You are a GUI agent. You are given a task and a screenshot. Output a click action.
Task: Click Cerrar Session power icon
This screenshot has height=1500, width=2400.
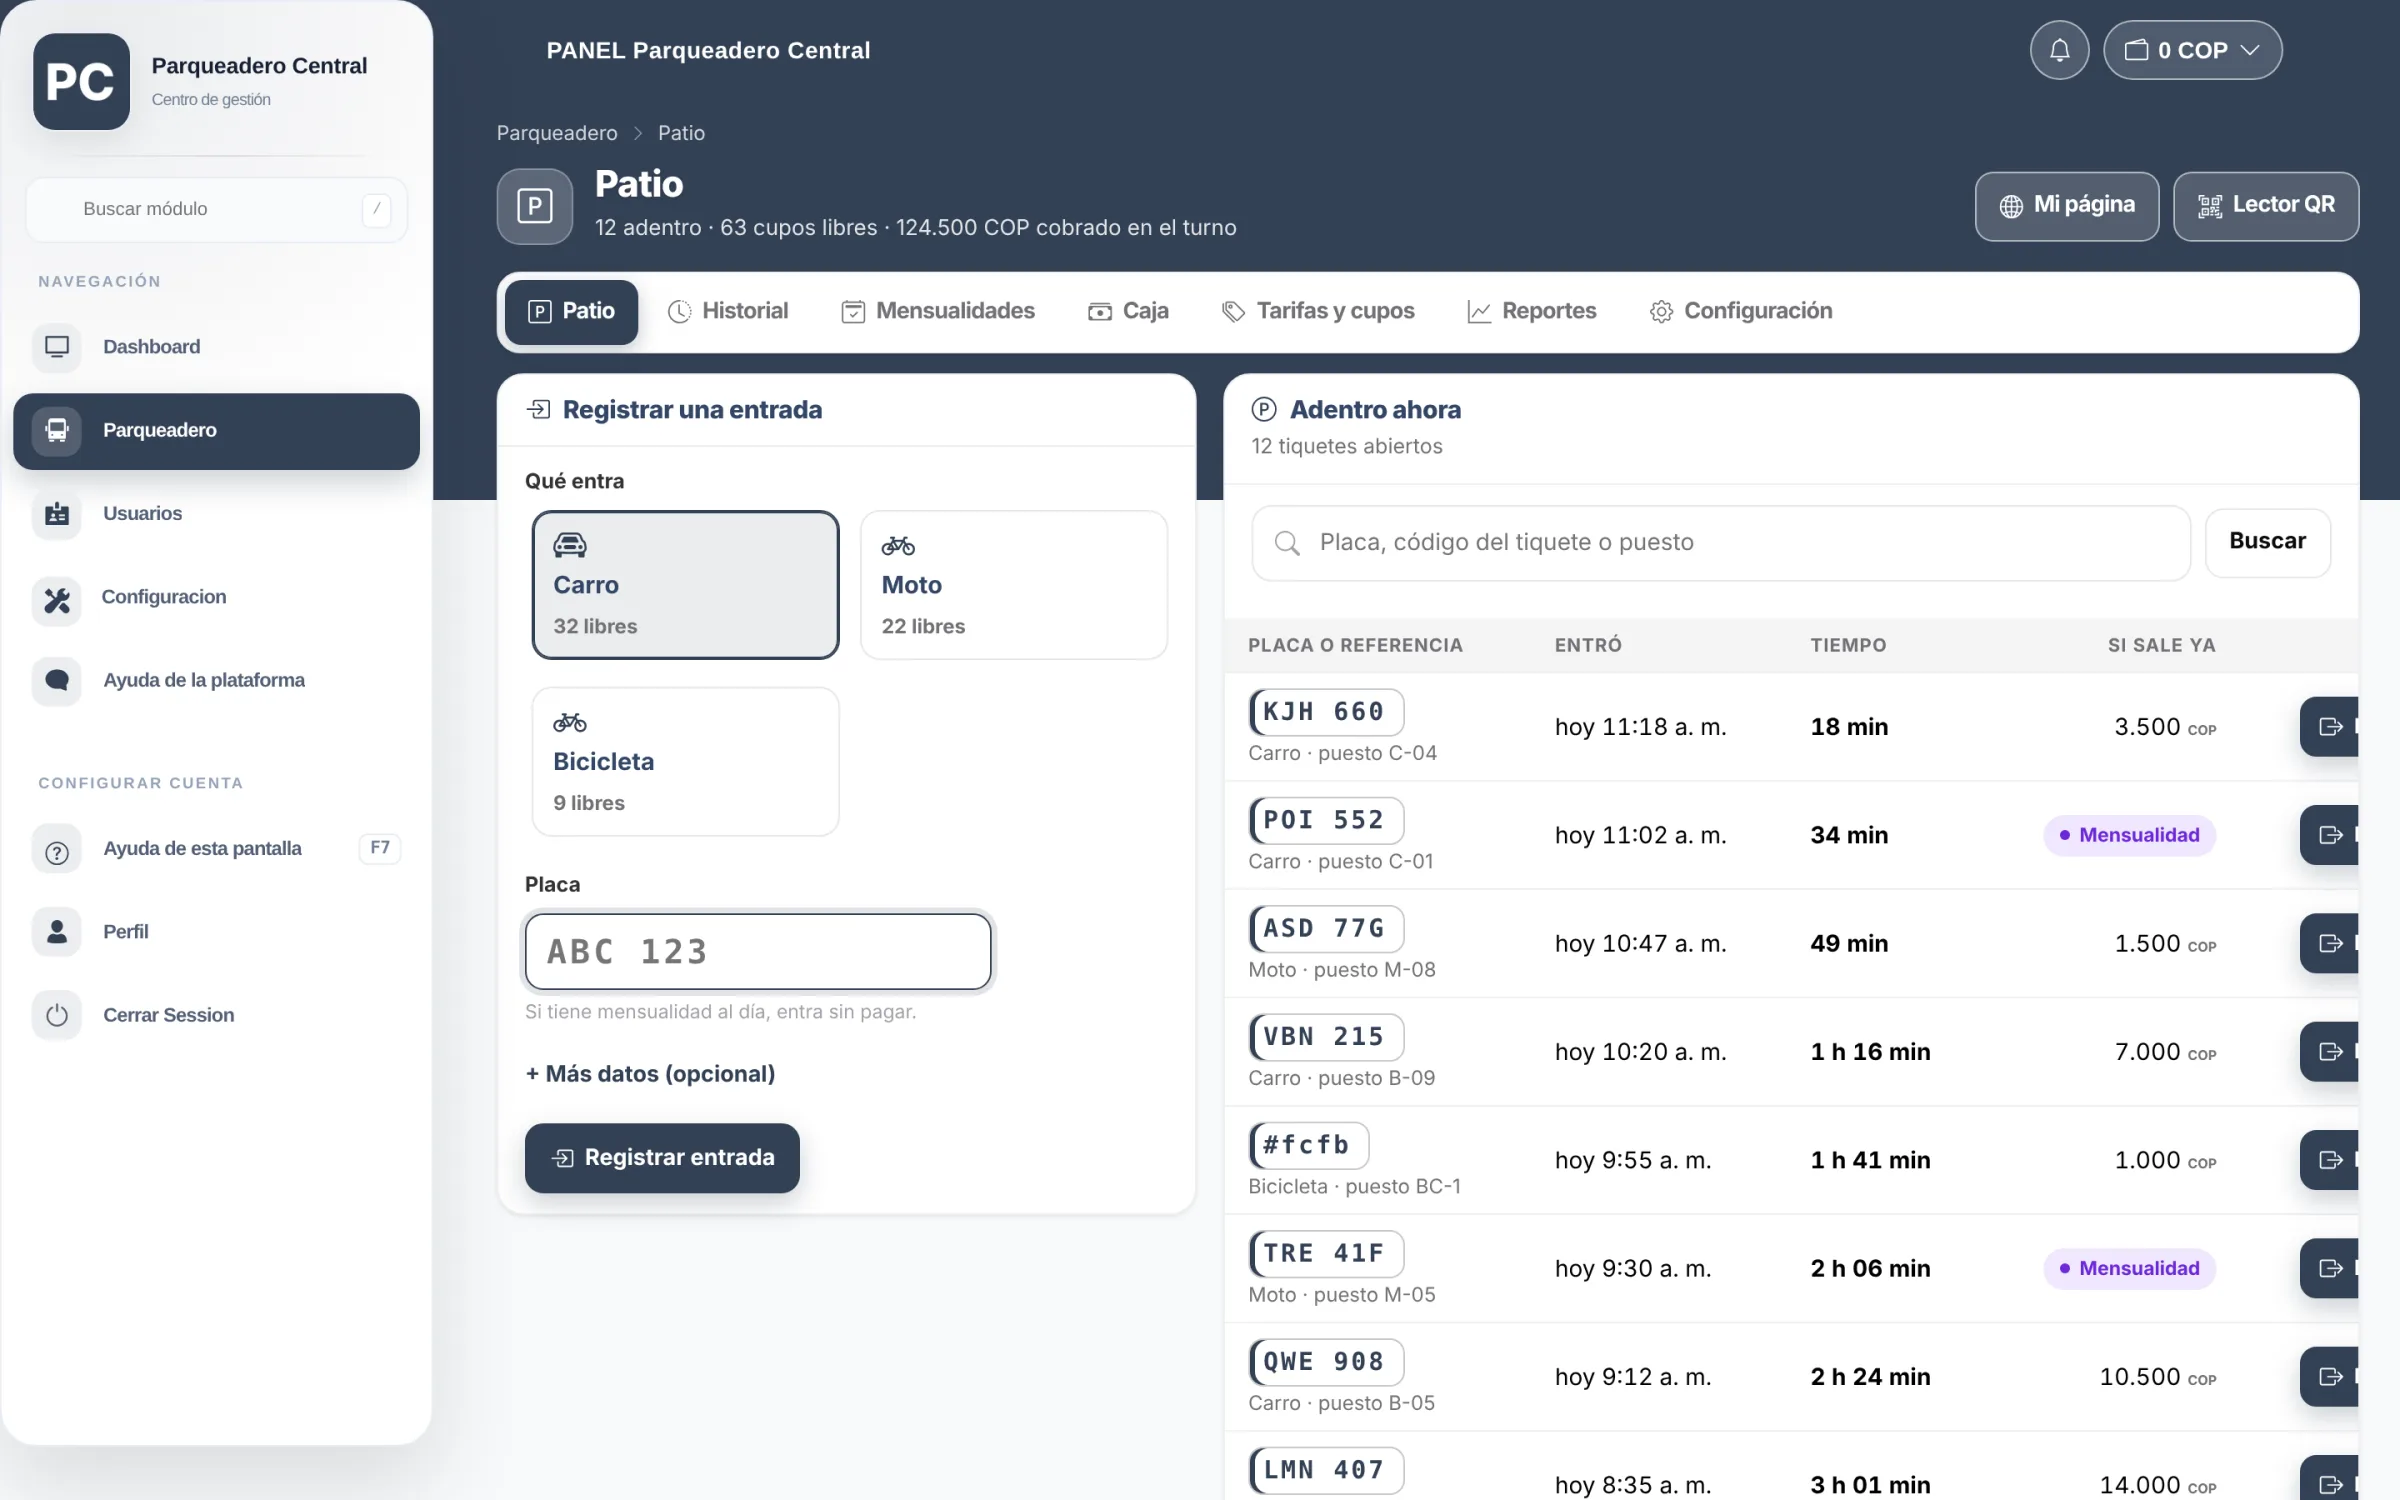pos(57,1016)
